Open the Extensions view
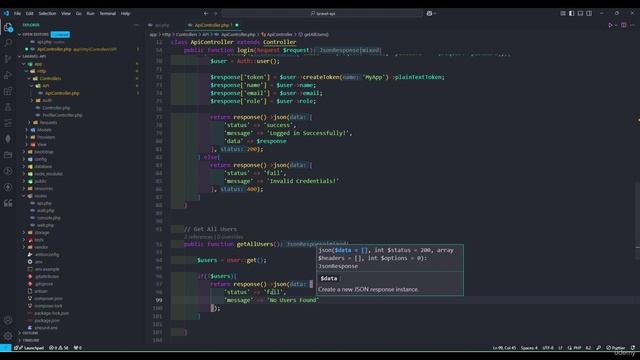This screenshot has height=360, width=640. click(x=8, y=91)
